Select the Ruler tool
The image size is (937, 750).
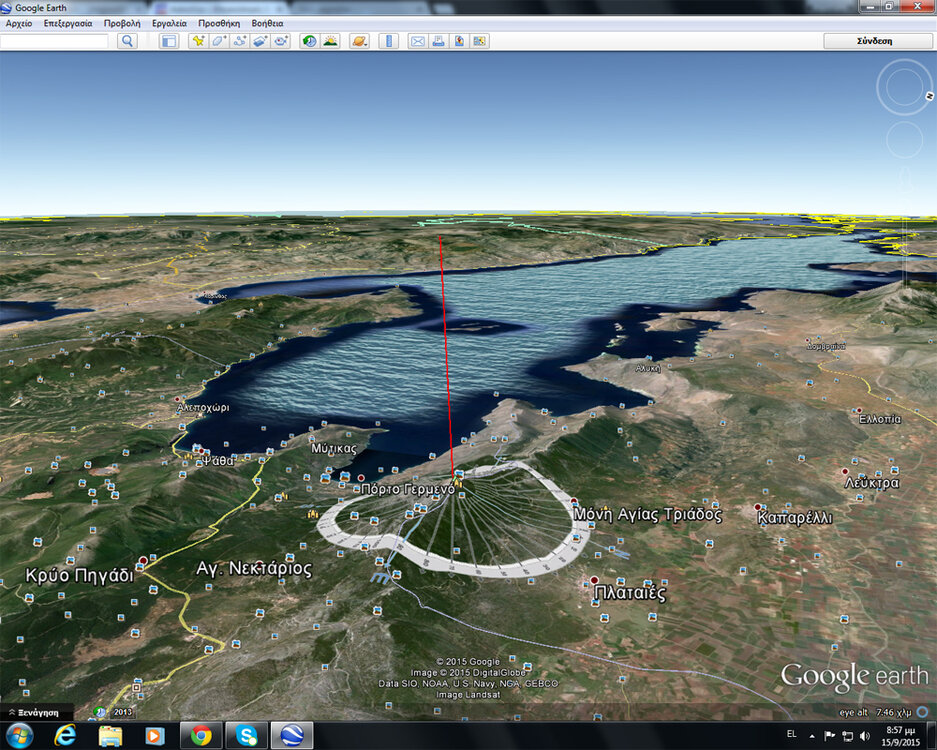tap(389, 41)
